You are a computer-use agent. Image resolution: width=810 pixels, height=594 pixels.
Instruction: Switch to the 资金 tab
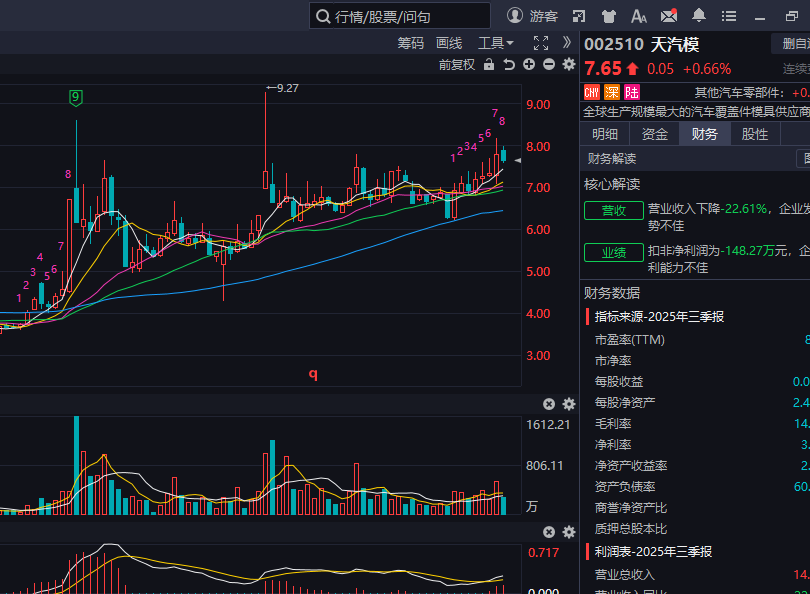tap(655, 134)
